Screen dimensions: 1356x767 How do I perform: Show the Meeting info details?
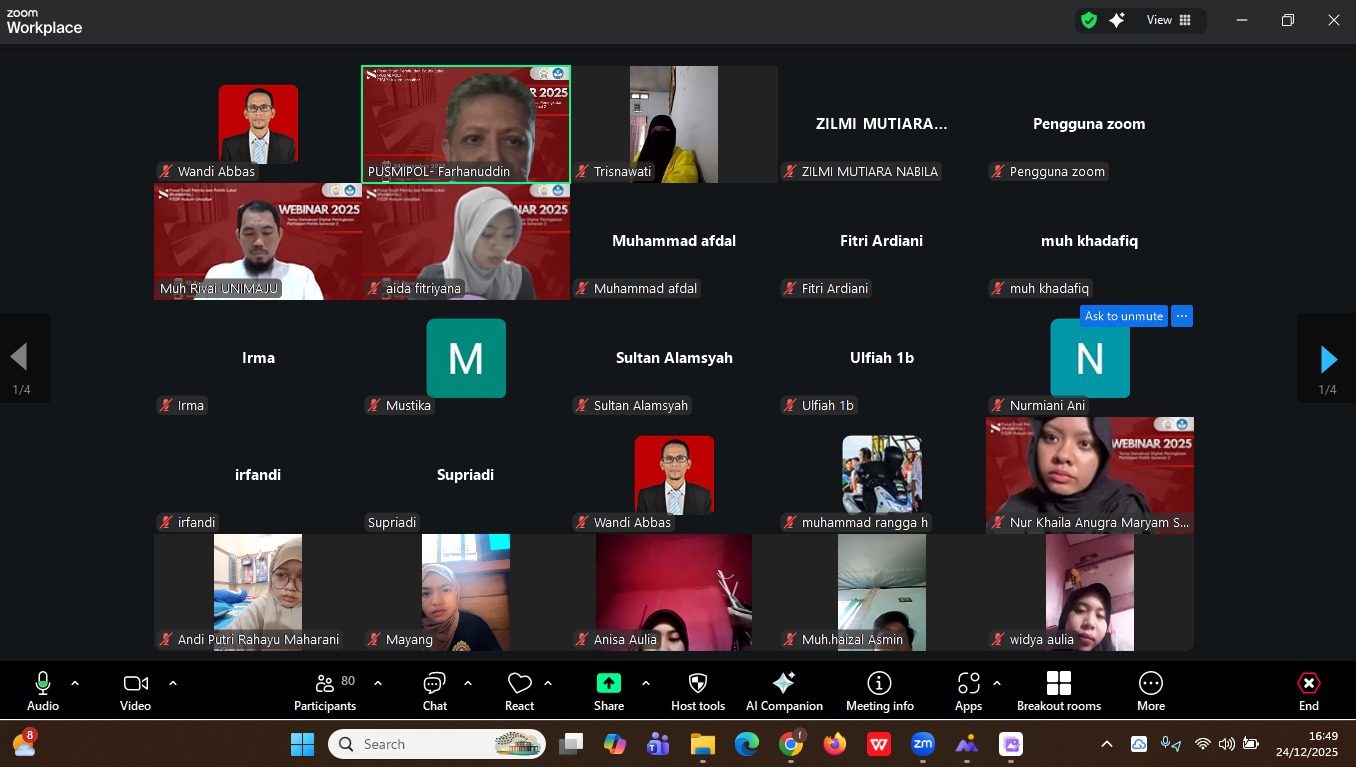point(879,690)
